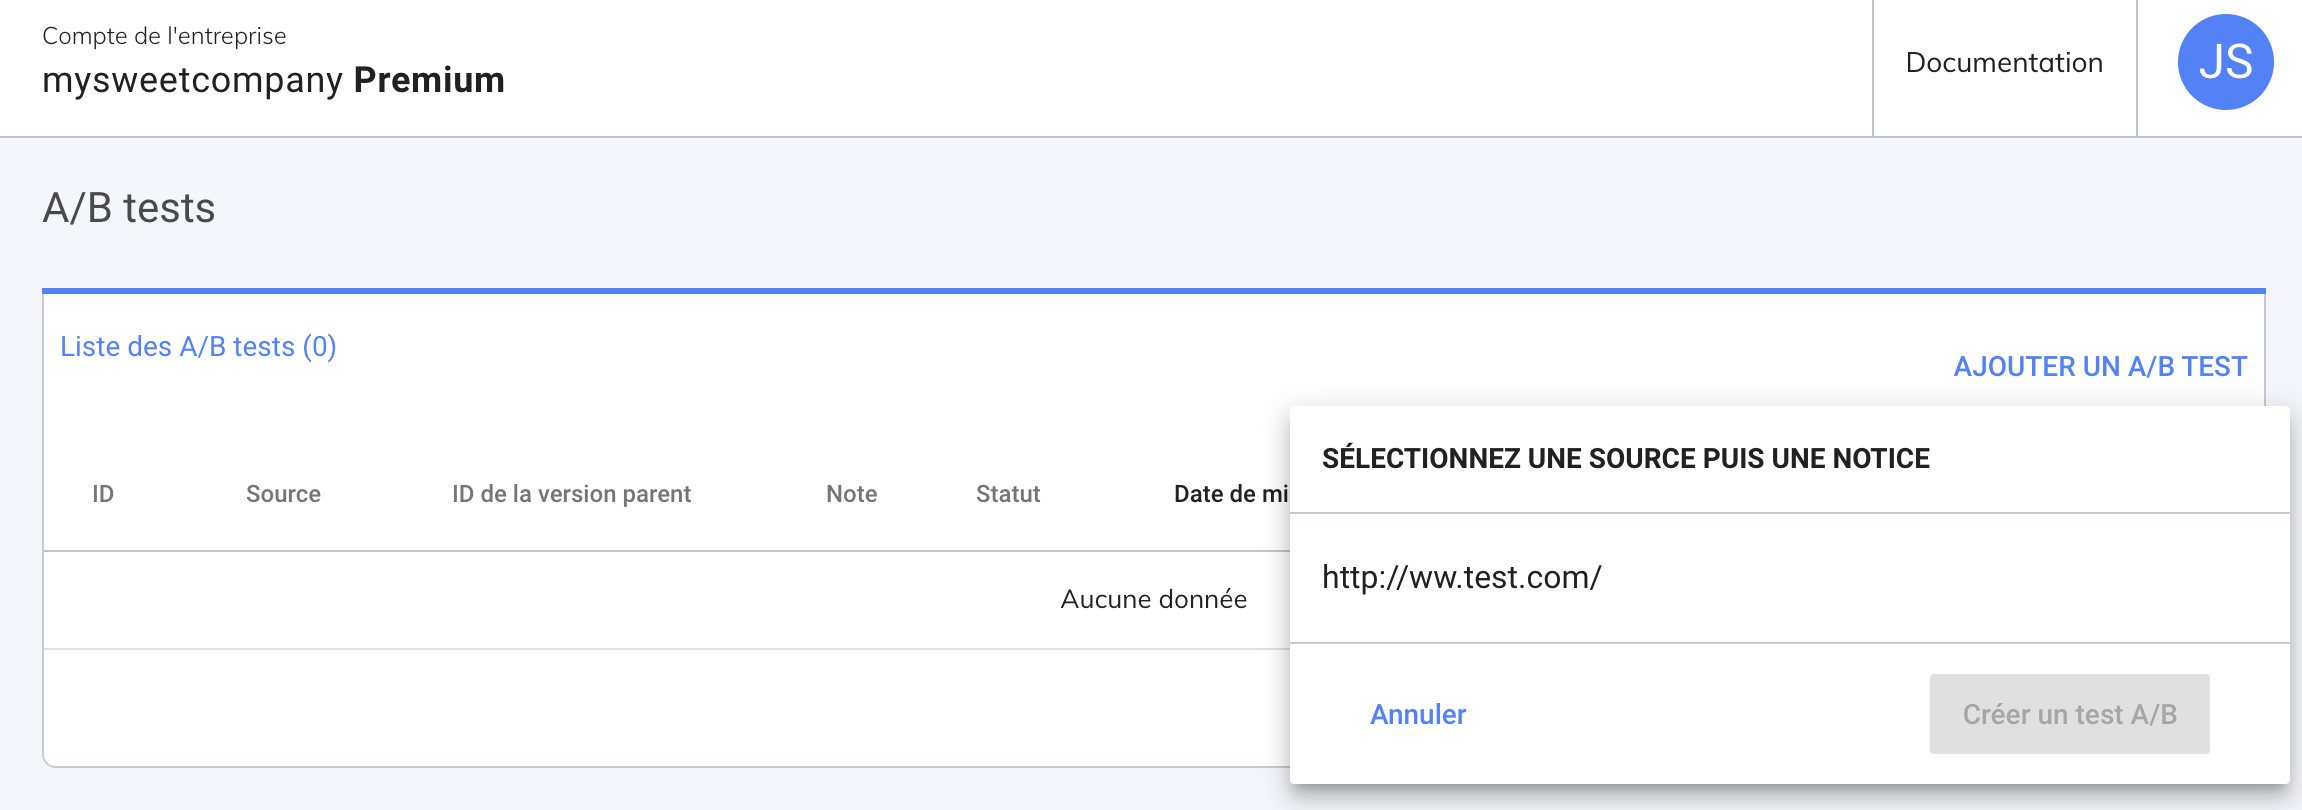Choose the http://ww.test.com/ source
This screenshot has width=2302, height=810.
[1461, 577]
